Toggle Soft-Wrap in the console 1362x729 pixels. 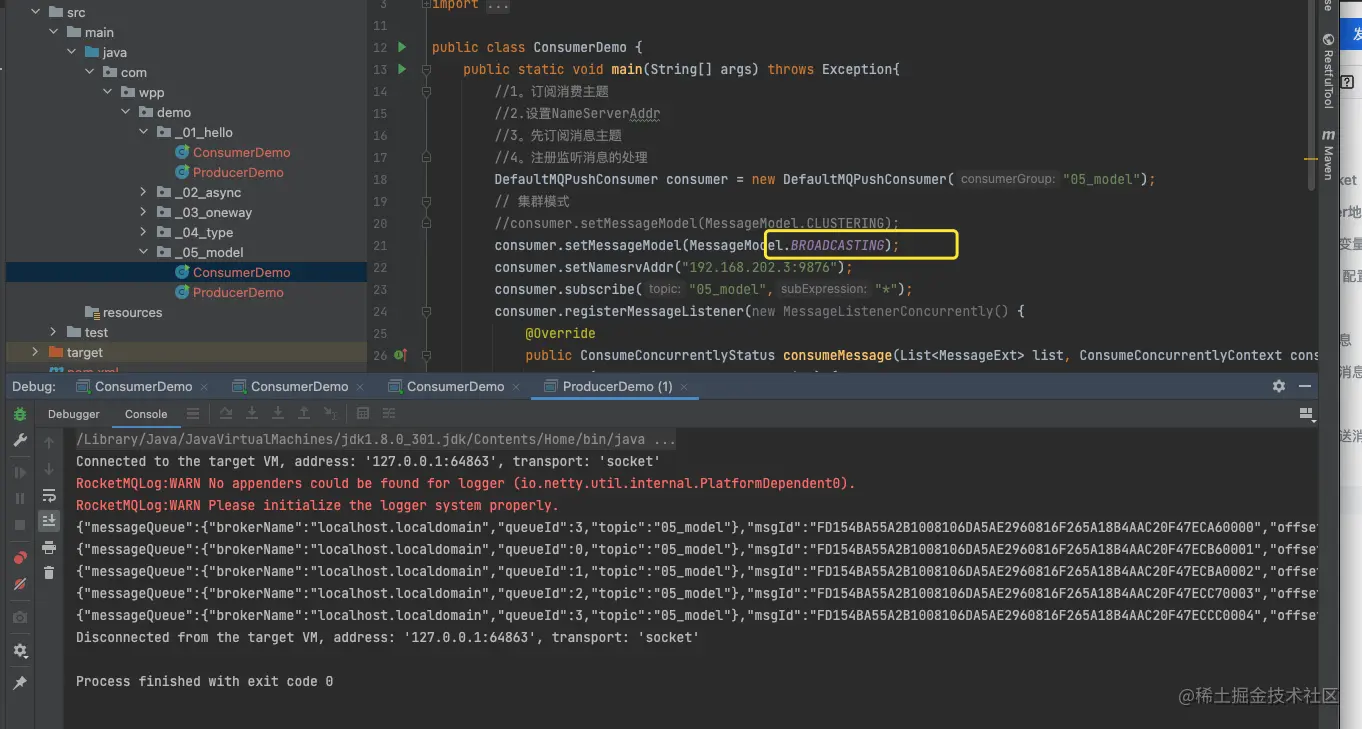[x=49, y=496]
